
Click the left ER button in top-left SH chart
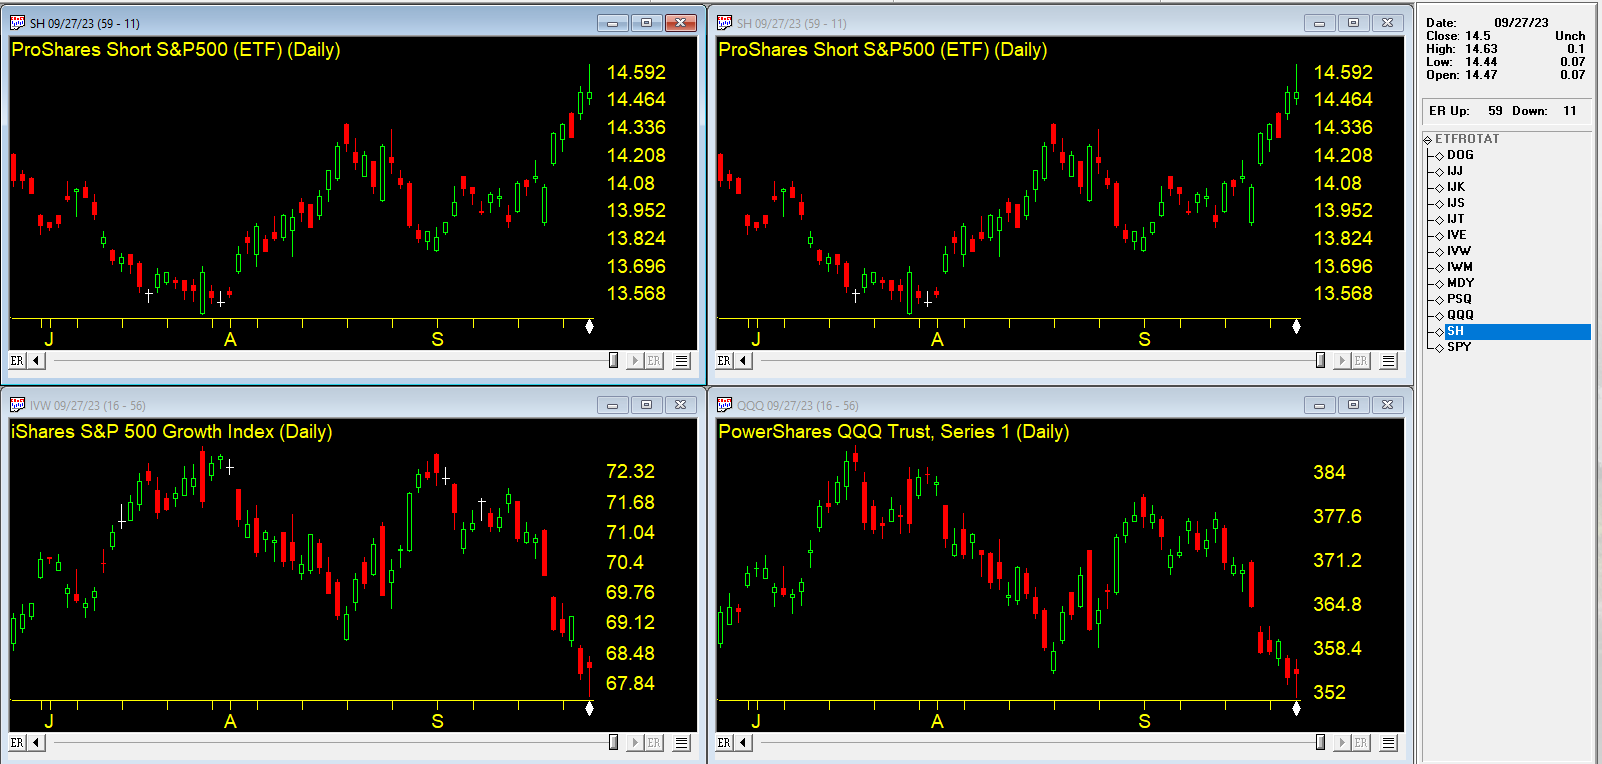pos(17,361)
